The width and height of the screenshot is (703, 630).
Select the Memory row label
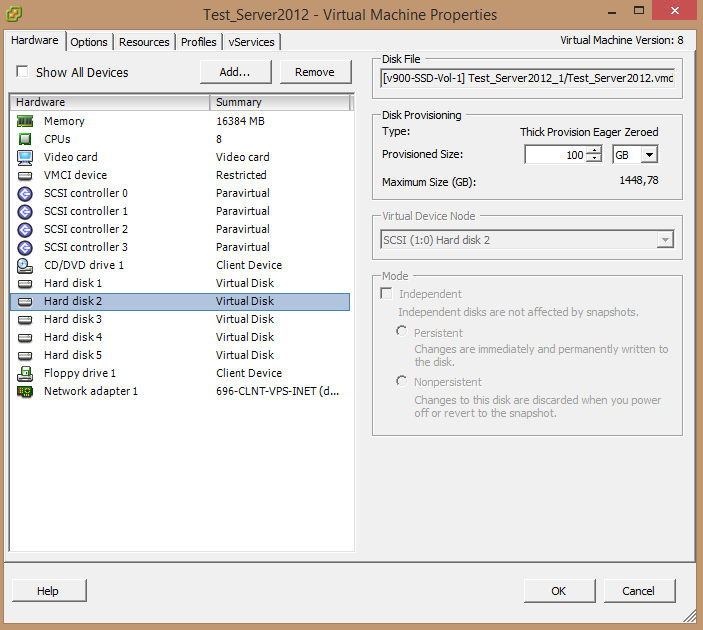click(64, 121)
